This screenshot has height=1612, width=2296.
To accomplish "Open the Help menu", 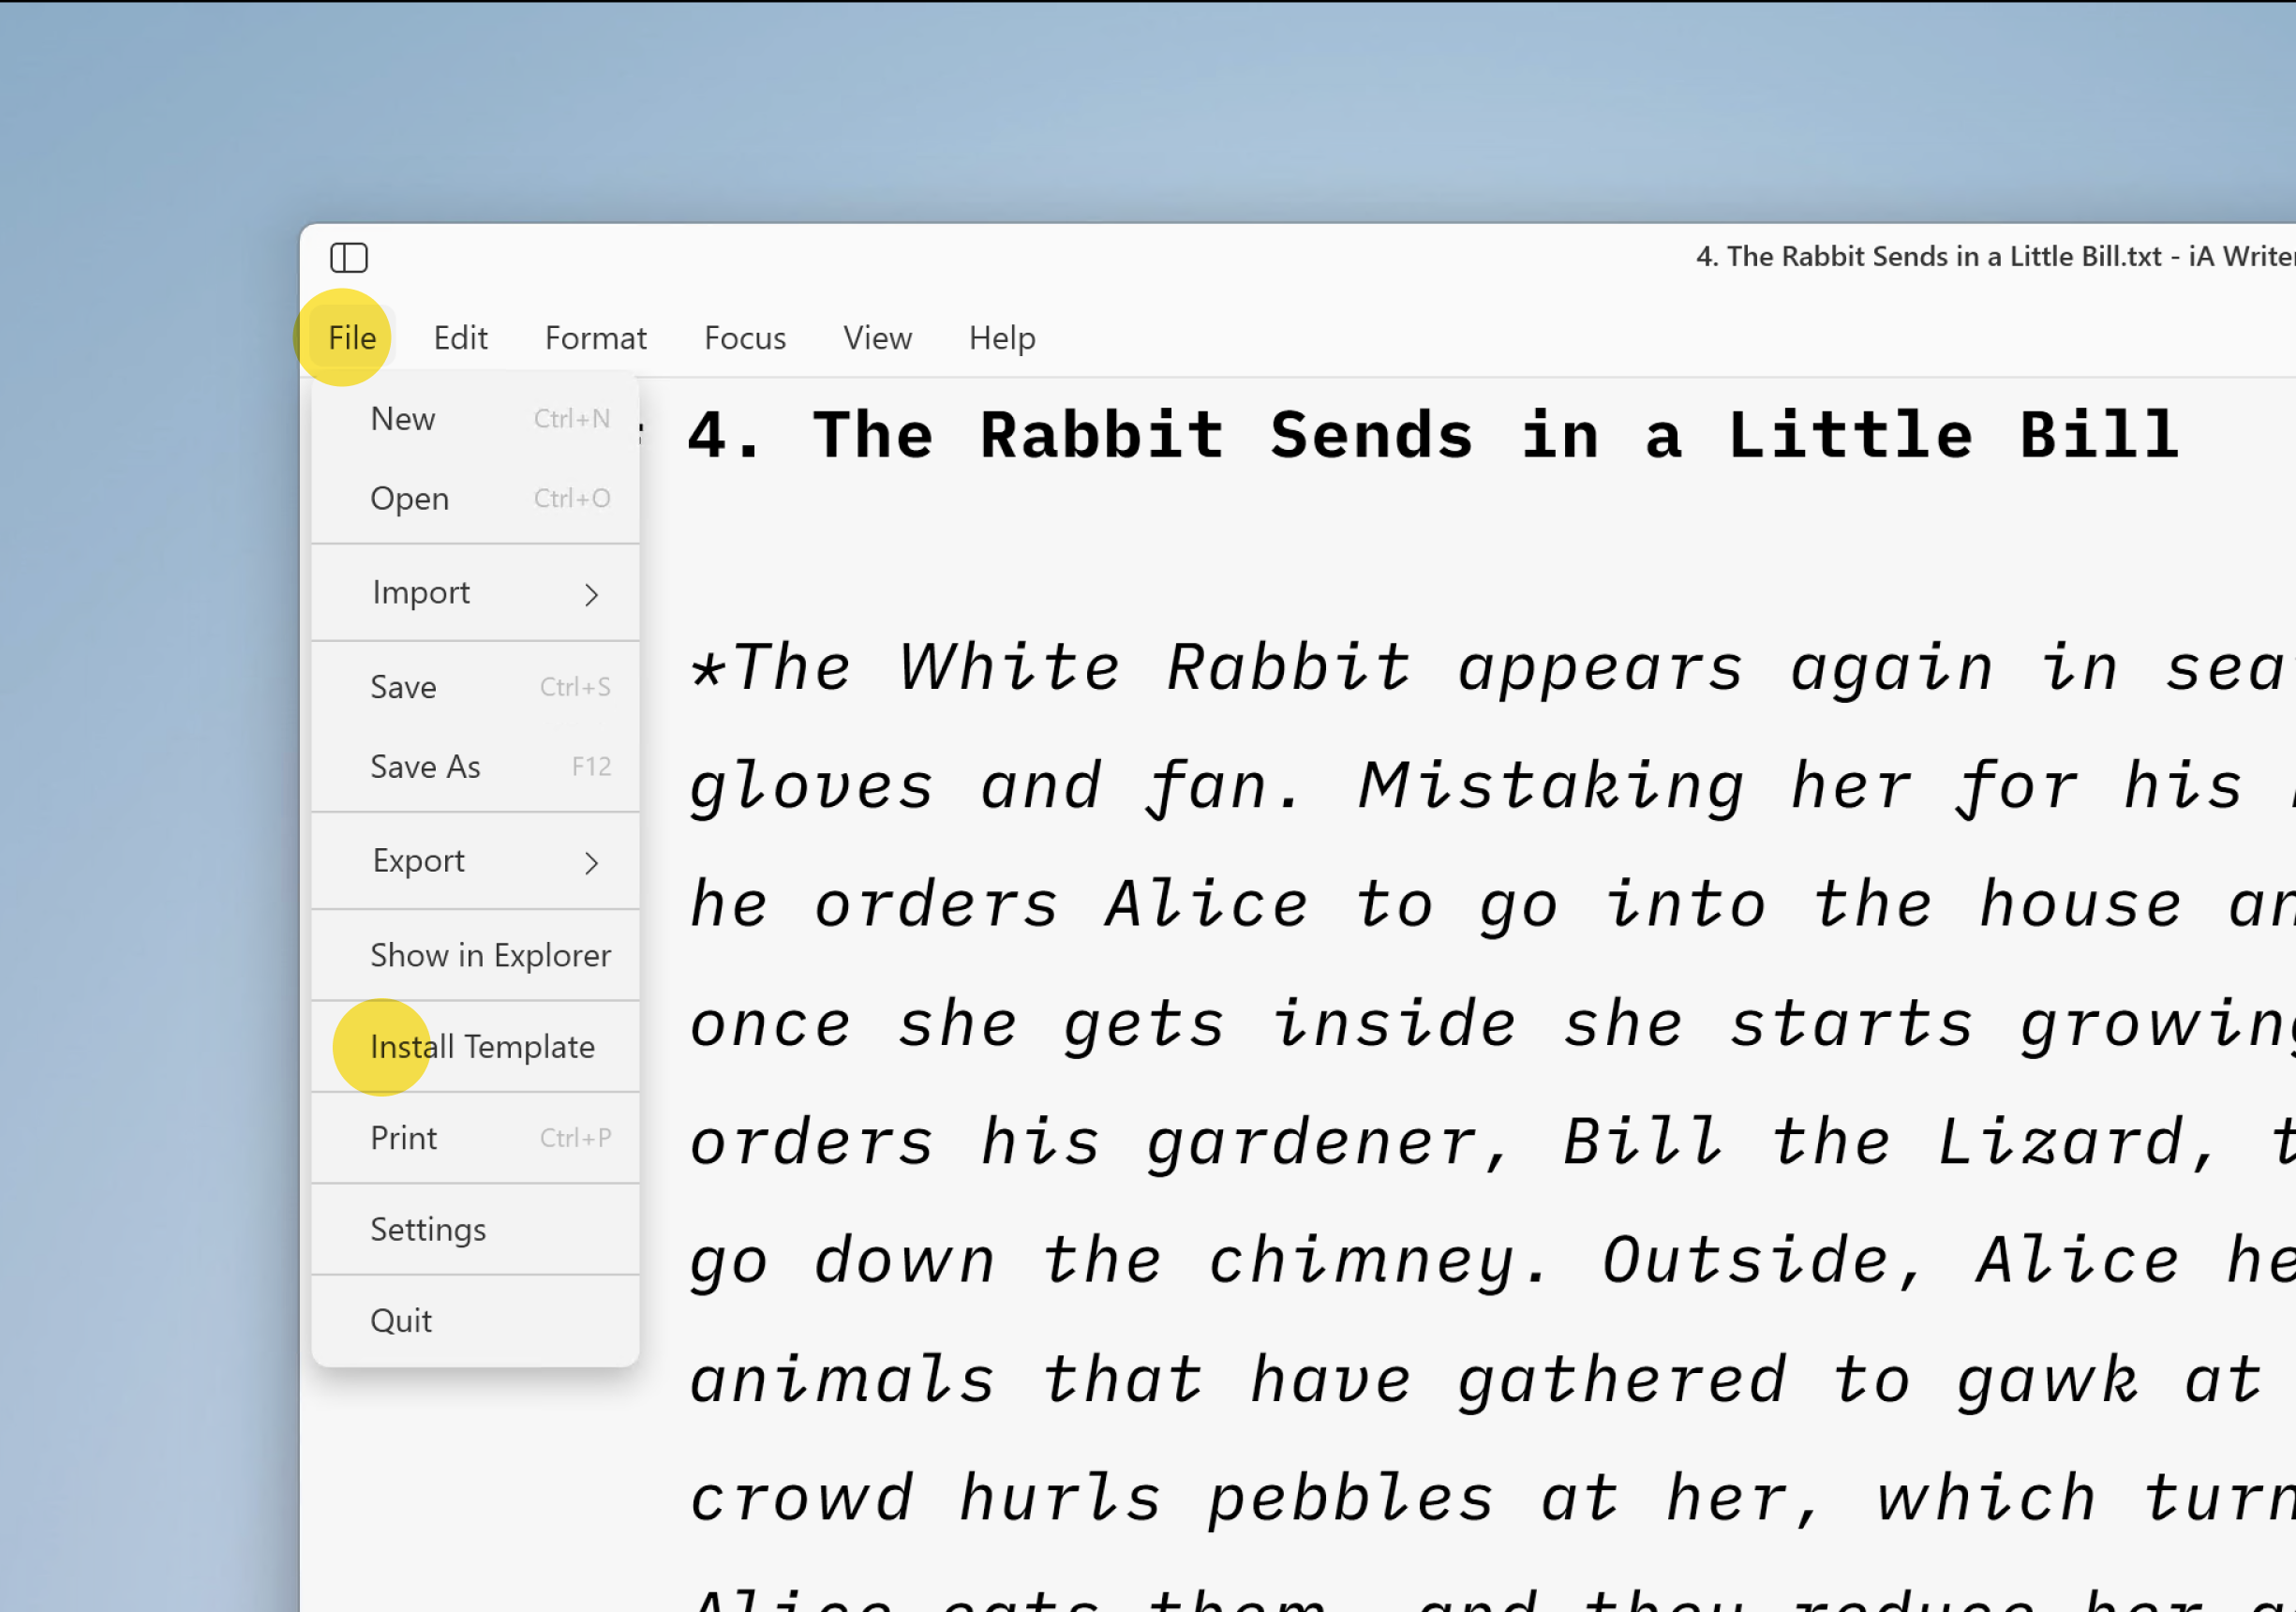I will pyautogui.click(x=1001, y=338).
